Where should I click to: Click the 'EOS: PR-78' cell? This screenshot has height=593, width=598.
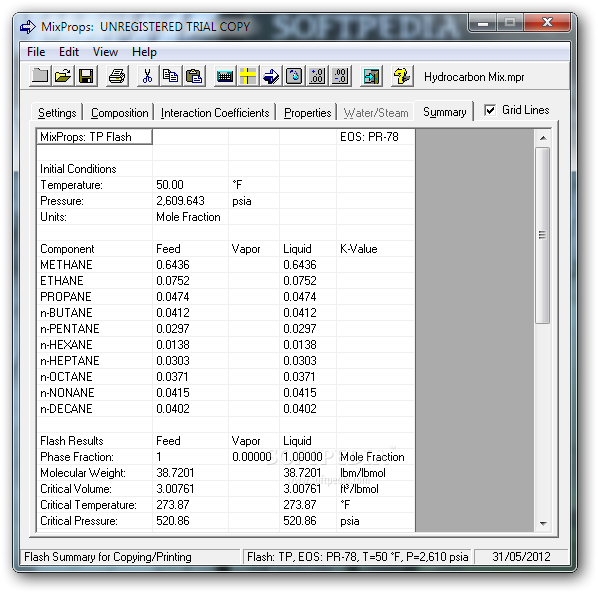[x=375, y=137]
